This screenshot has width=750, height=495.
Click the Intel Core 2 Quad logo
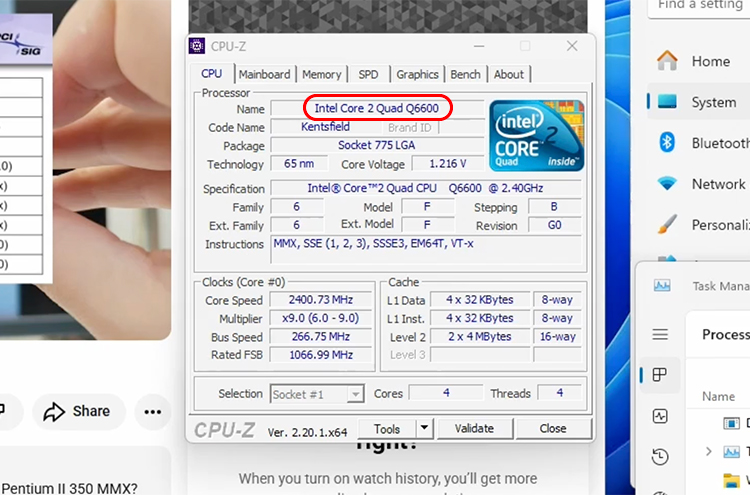coord(536,136)
